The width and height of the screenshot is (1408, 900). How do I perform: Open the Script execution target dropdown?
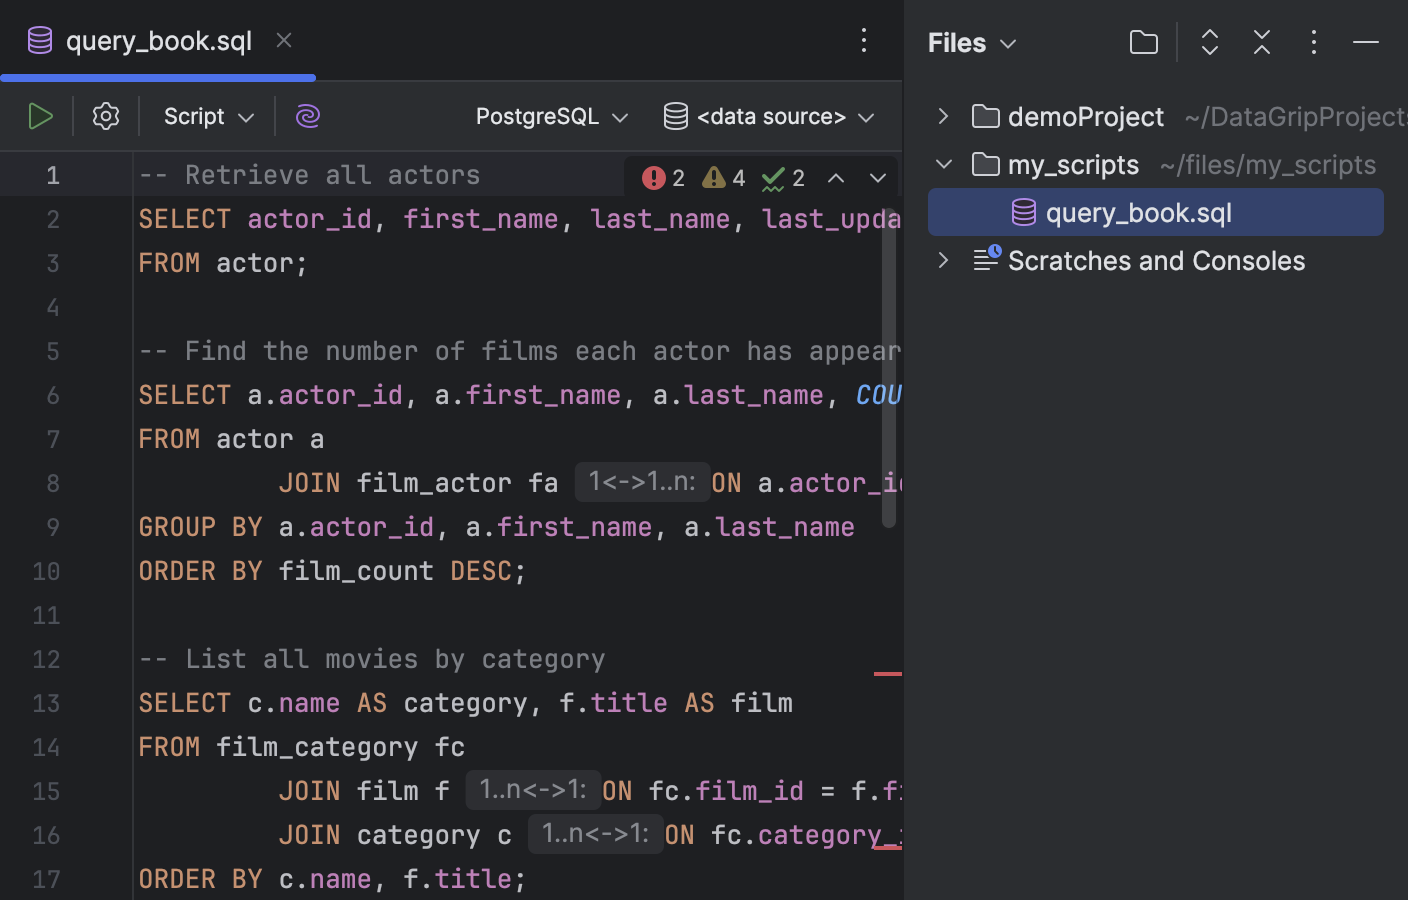(x=206, y=115)
